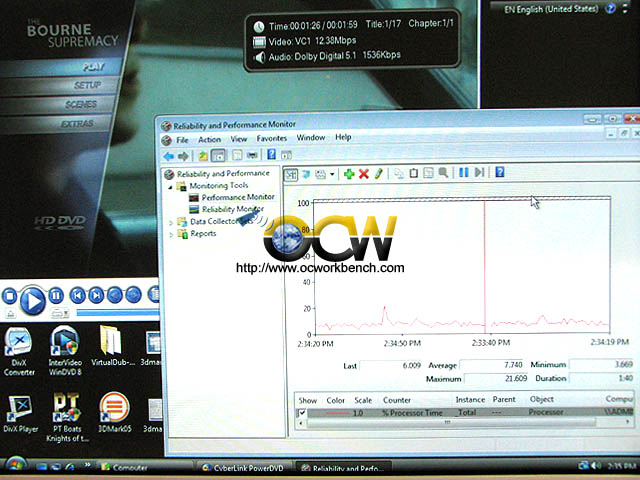Click PowerDVD next chapter button
The height and width of the screenshot is (480, 640).
96,295
